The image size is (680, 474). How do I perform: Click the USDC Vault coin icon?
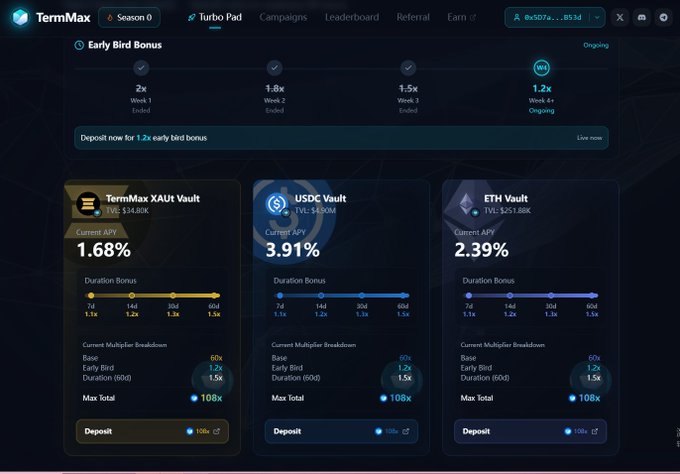(277, 203)
